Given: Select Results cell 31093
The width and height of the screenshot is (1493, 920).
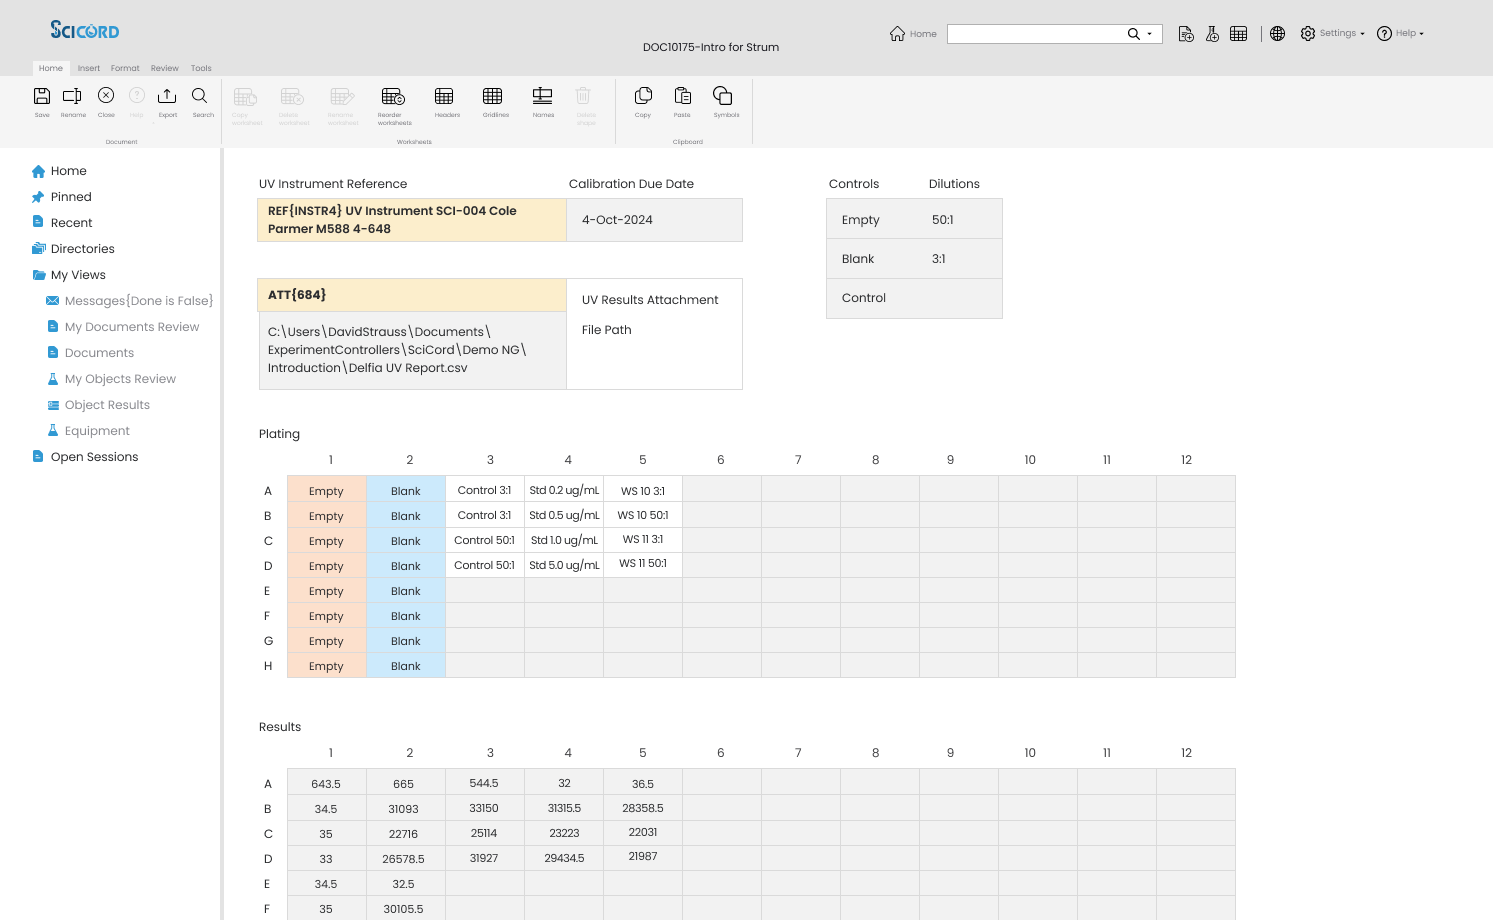Looking at the screenshot, I should 404,808.
